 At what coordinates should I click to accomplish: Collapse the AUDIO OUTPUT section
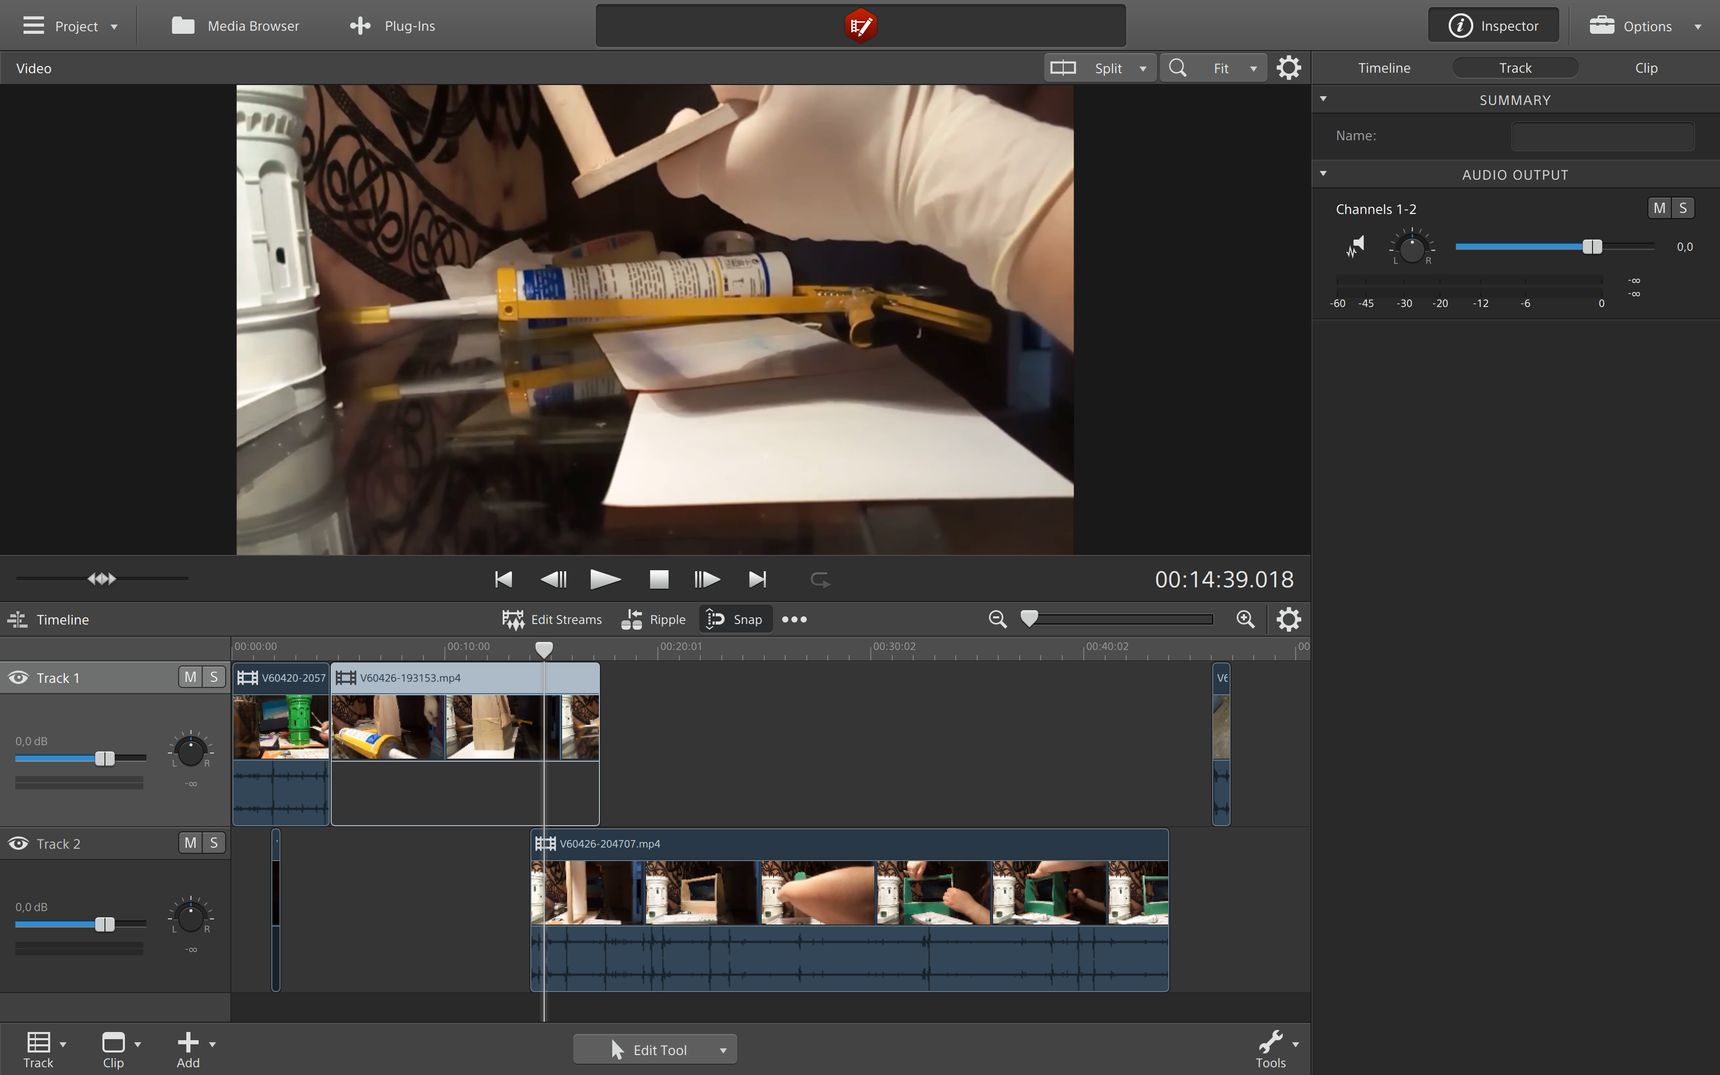[x=1323, y=174]
